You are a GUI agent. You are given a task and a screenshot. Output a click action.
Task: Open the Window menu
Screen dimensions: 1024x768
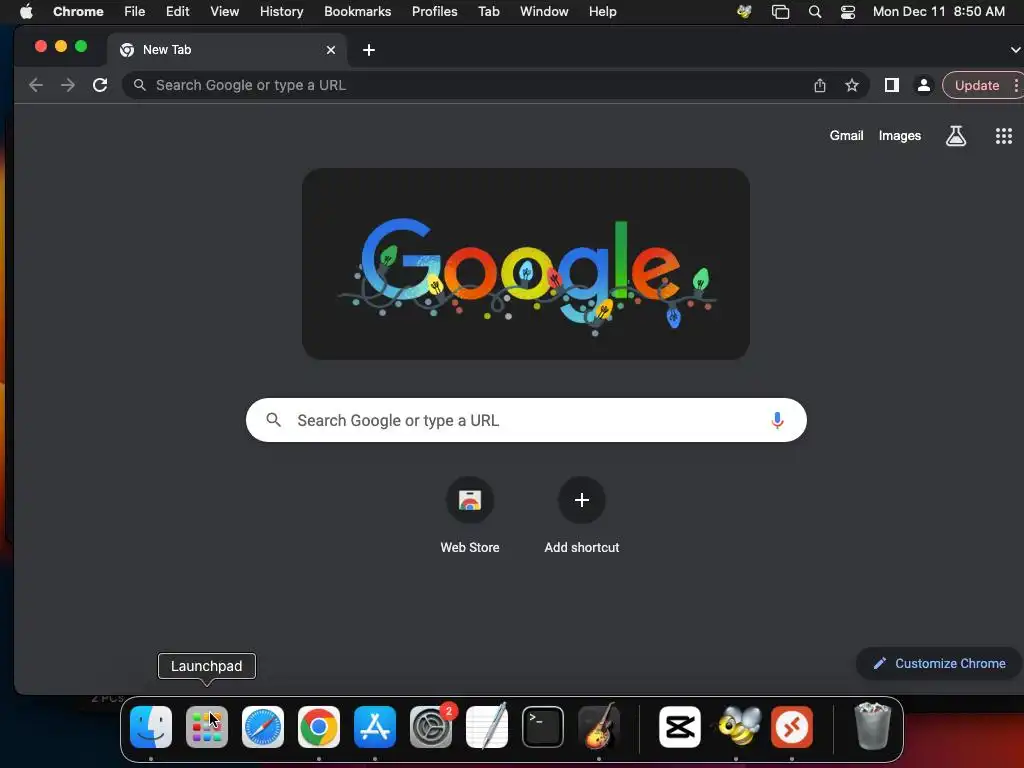pyautogui.click(x=544, y=11)
